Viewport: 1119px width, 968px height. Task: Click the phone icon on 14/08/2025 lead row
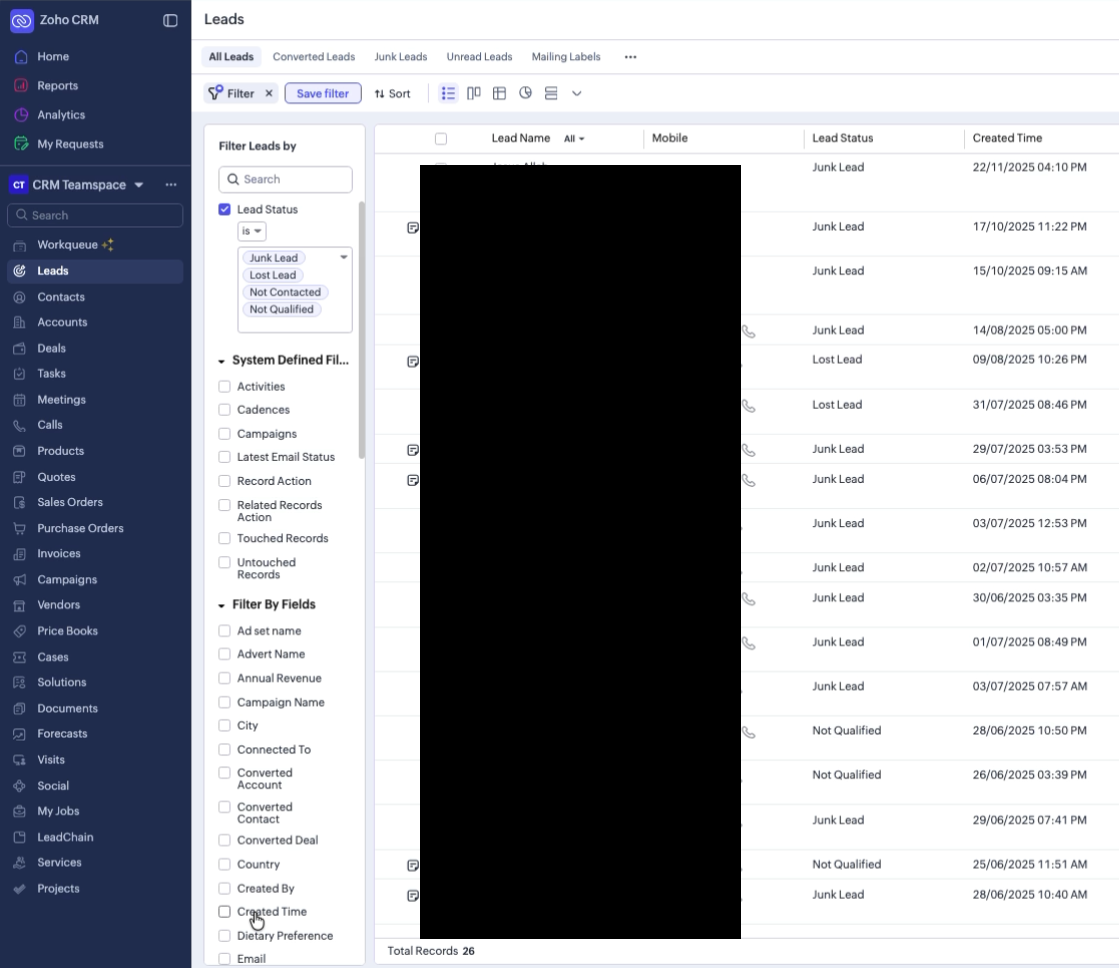[749, 332]
